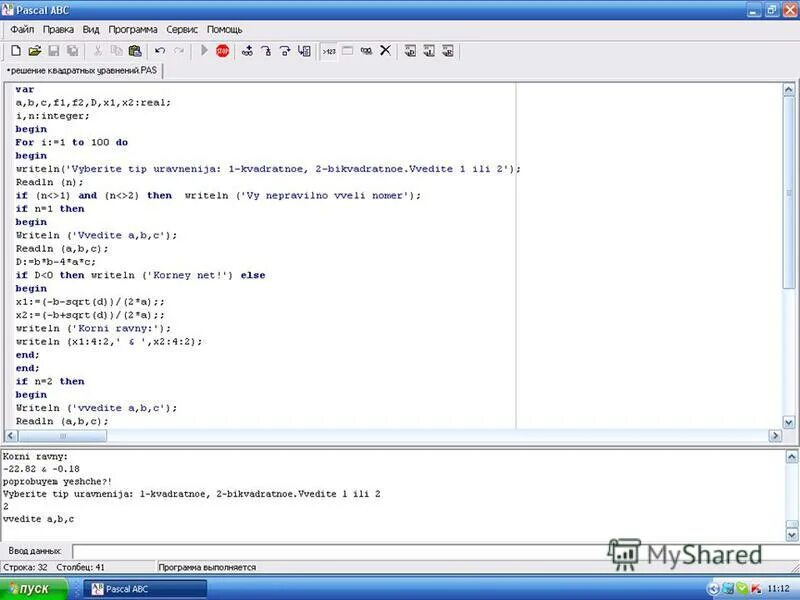
Task: Click the Redo arrow icon
Action: 179,51
